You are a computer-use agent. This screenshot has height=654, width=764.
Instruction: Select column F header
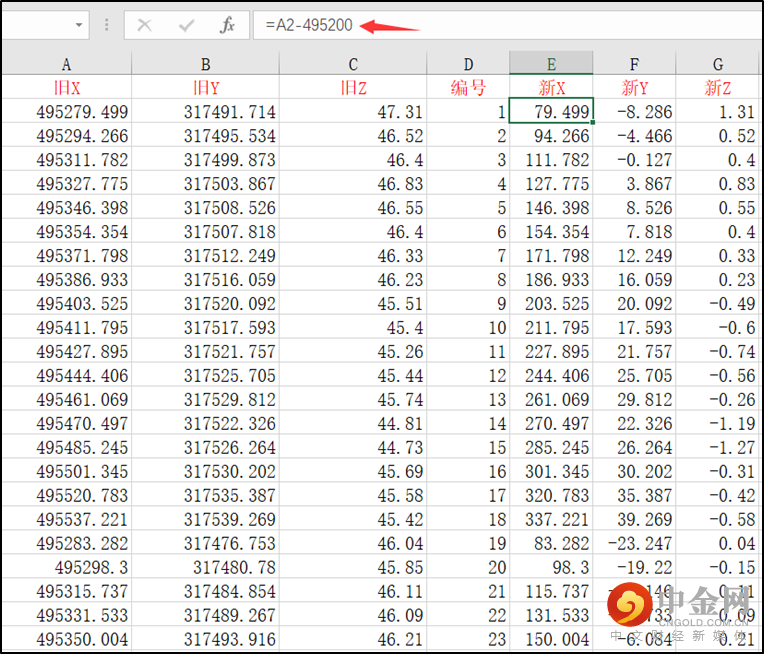point(634,64)
